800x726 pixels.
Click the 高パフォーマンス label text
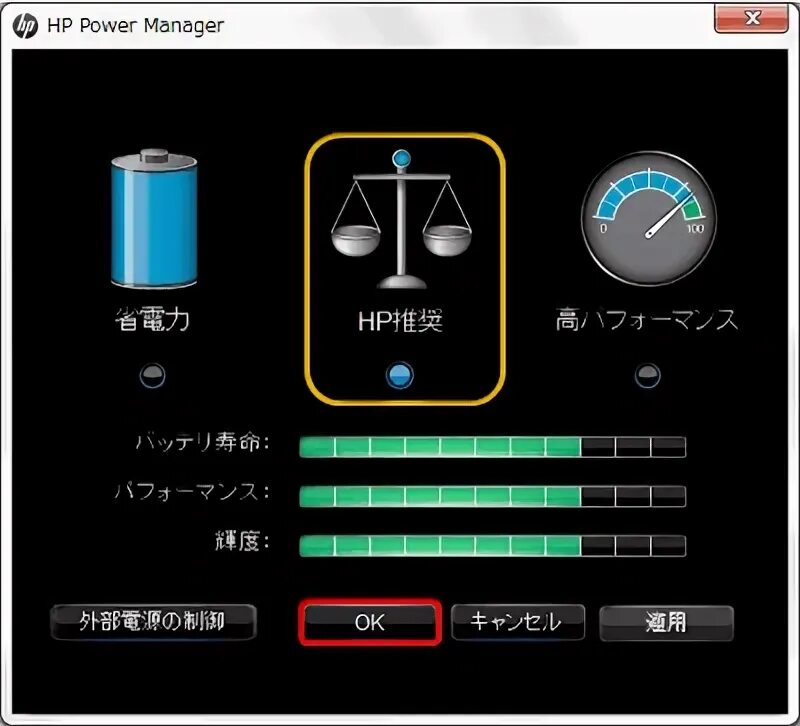click(x=647, y=320)
